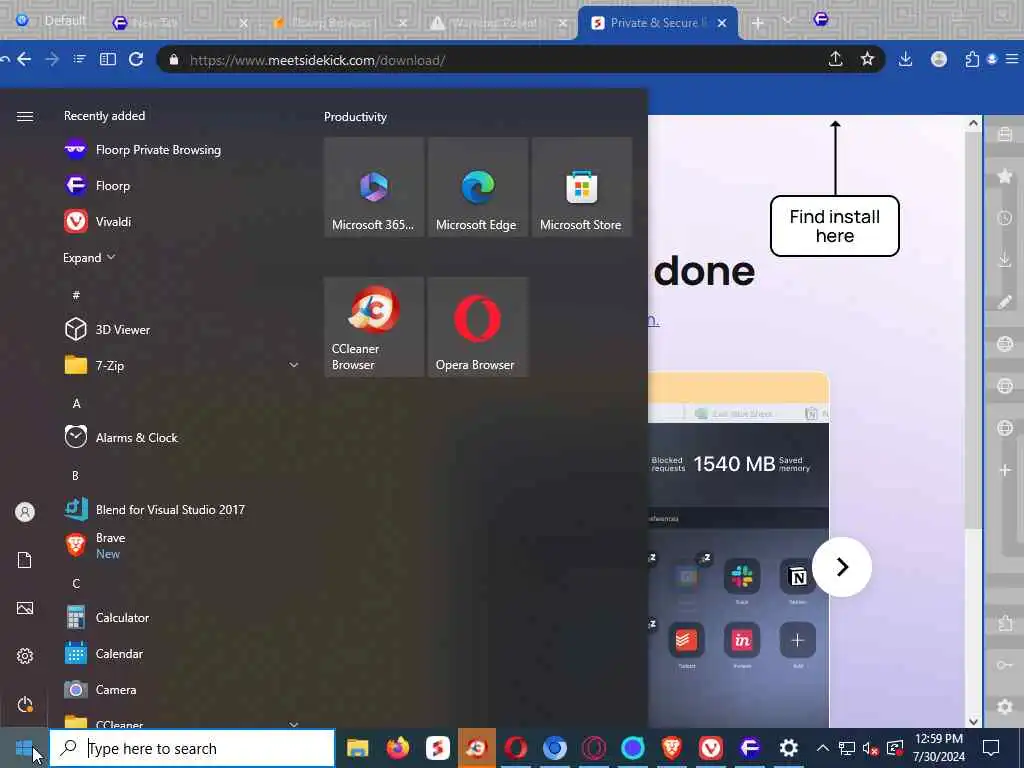This screenshot has width=1024, height=768.
Task: Add a web panel with sidebar plus
Action: click(1005, 470)
